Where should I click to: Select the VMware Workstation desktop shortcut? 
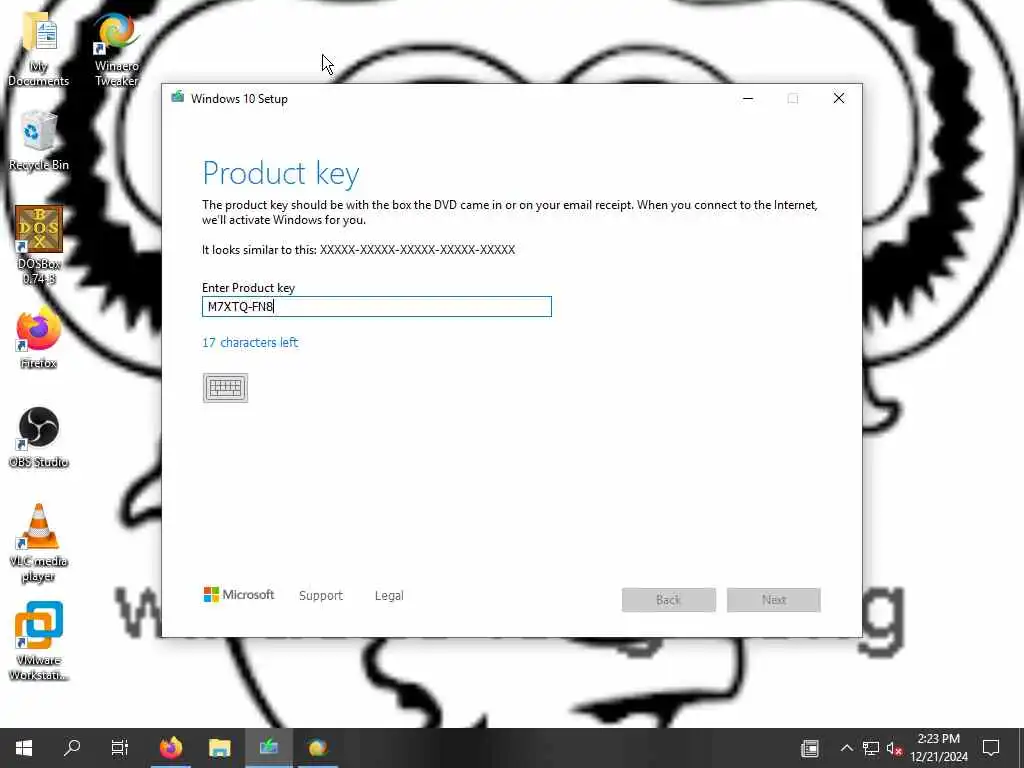(x=39, y=641)
